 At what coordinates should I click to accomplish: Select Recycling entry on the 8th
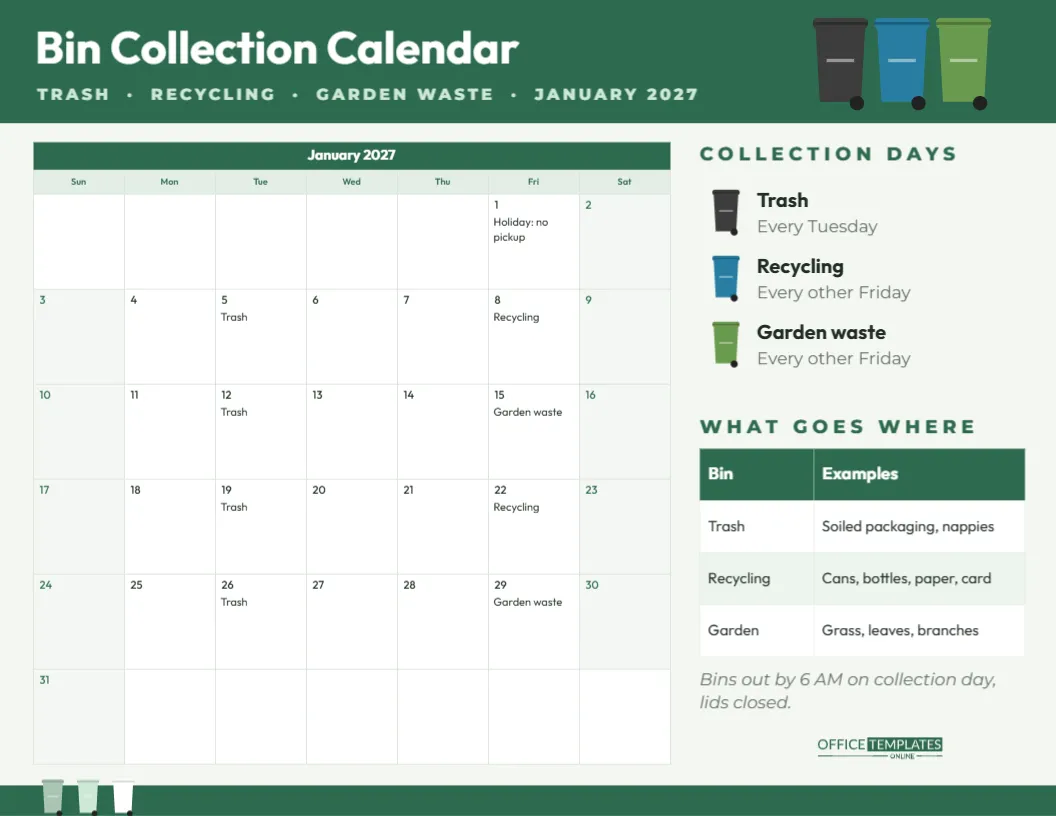516,317
